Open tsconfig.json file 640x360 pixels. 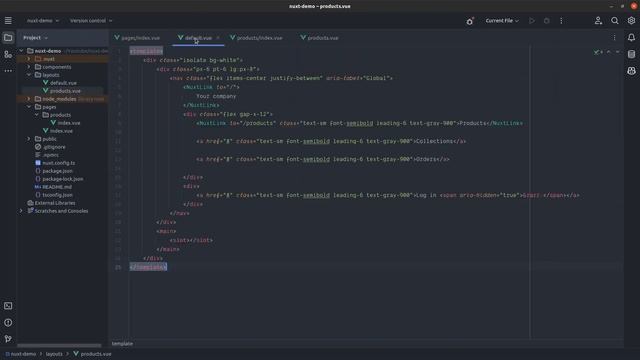click(x=57, y=195)
